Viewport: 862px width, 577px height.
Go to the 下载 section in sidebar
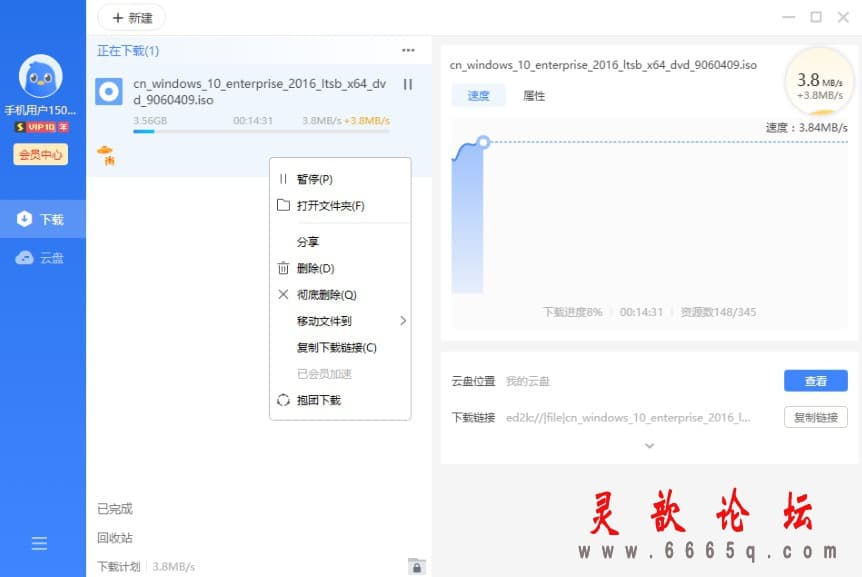tap(43, 219)
